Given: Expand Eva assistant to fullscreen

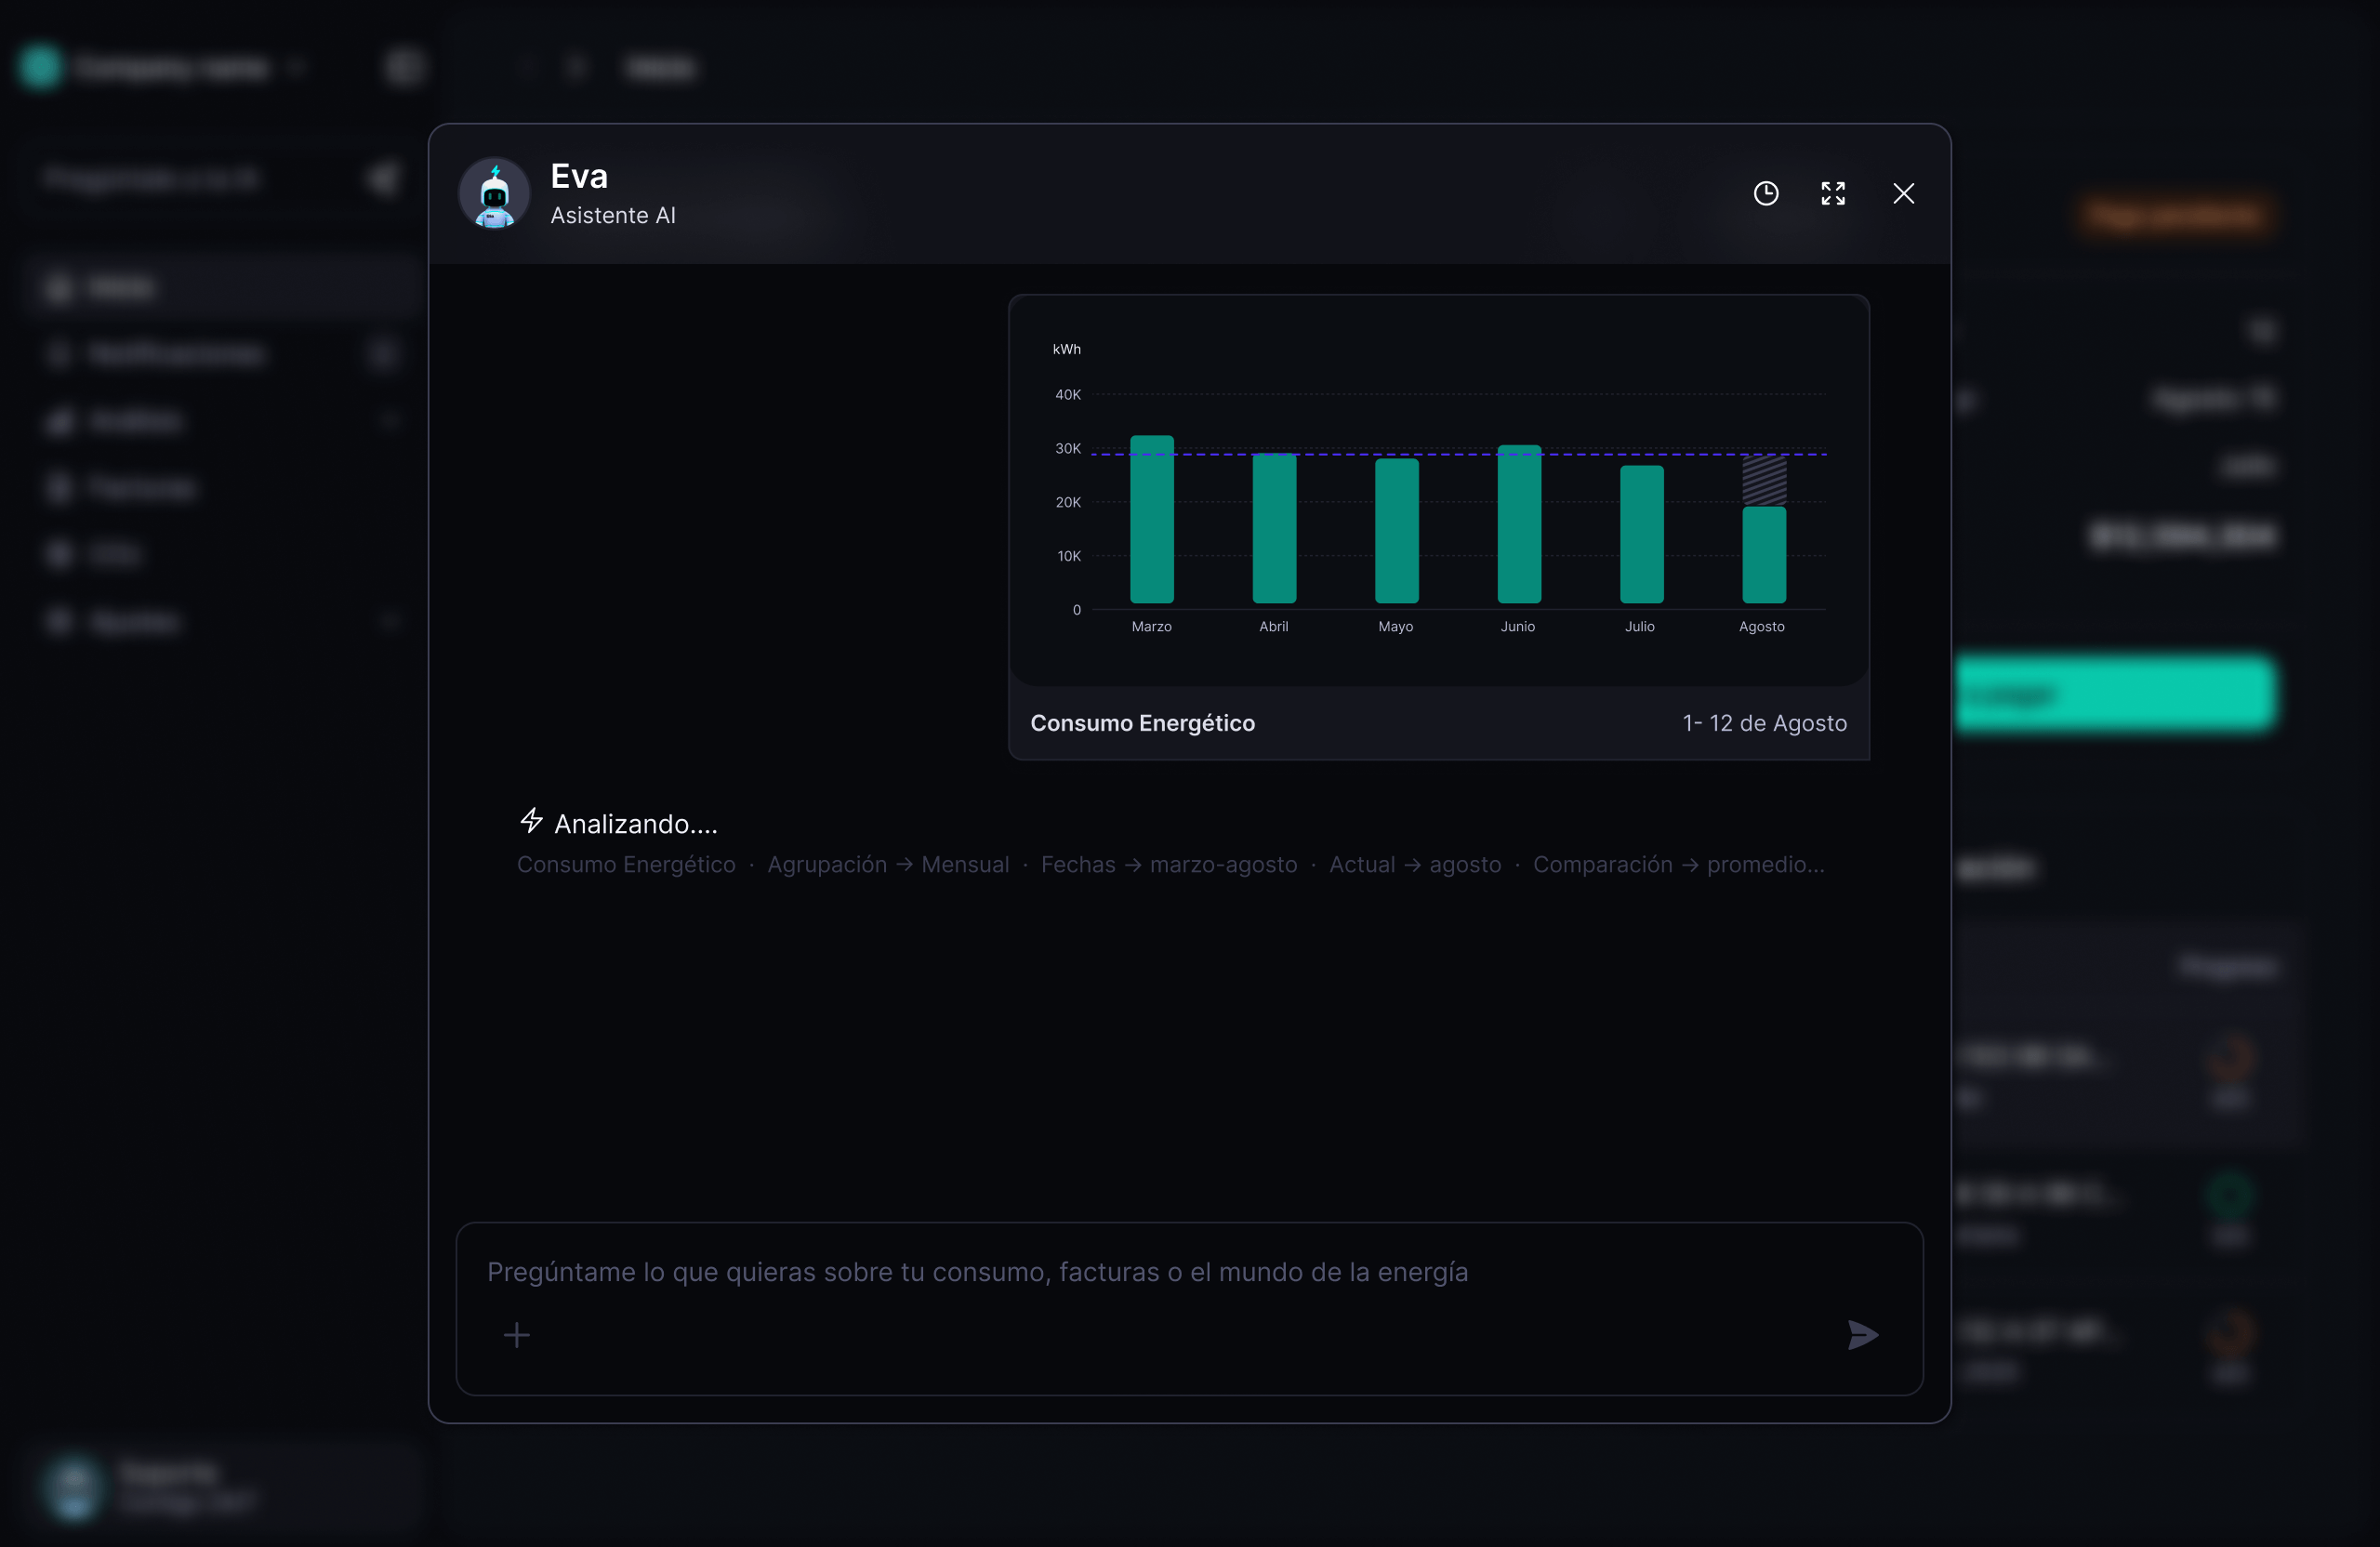Looking at the screenshot, I should click(1833, 193).
